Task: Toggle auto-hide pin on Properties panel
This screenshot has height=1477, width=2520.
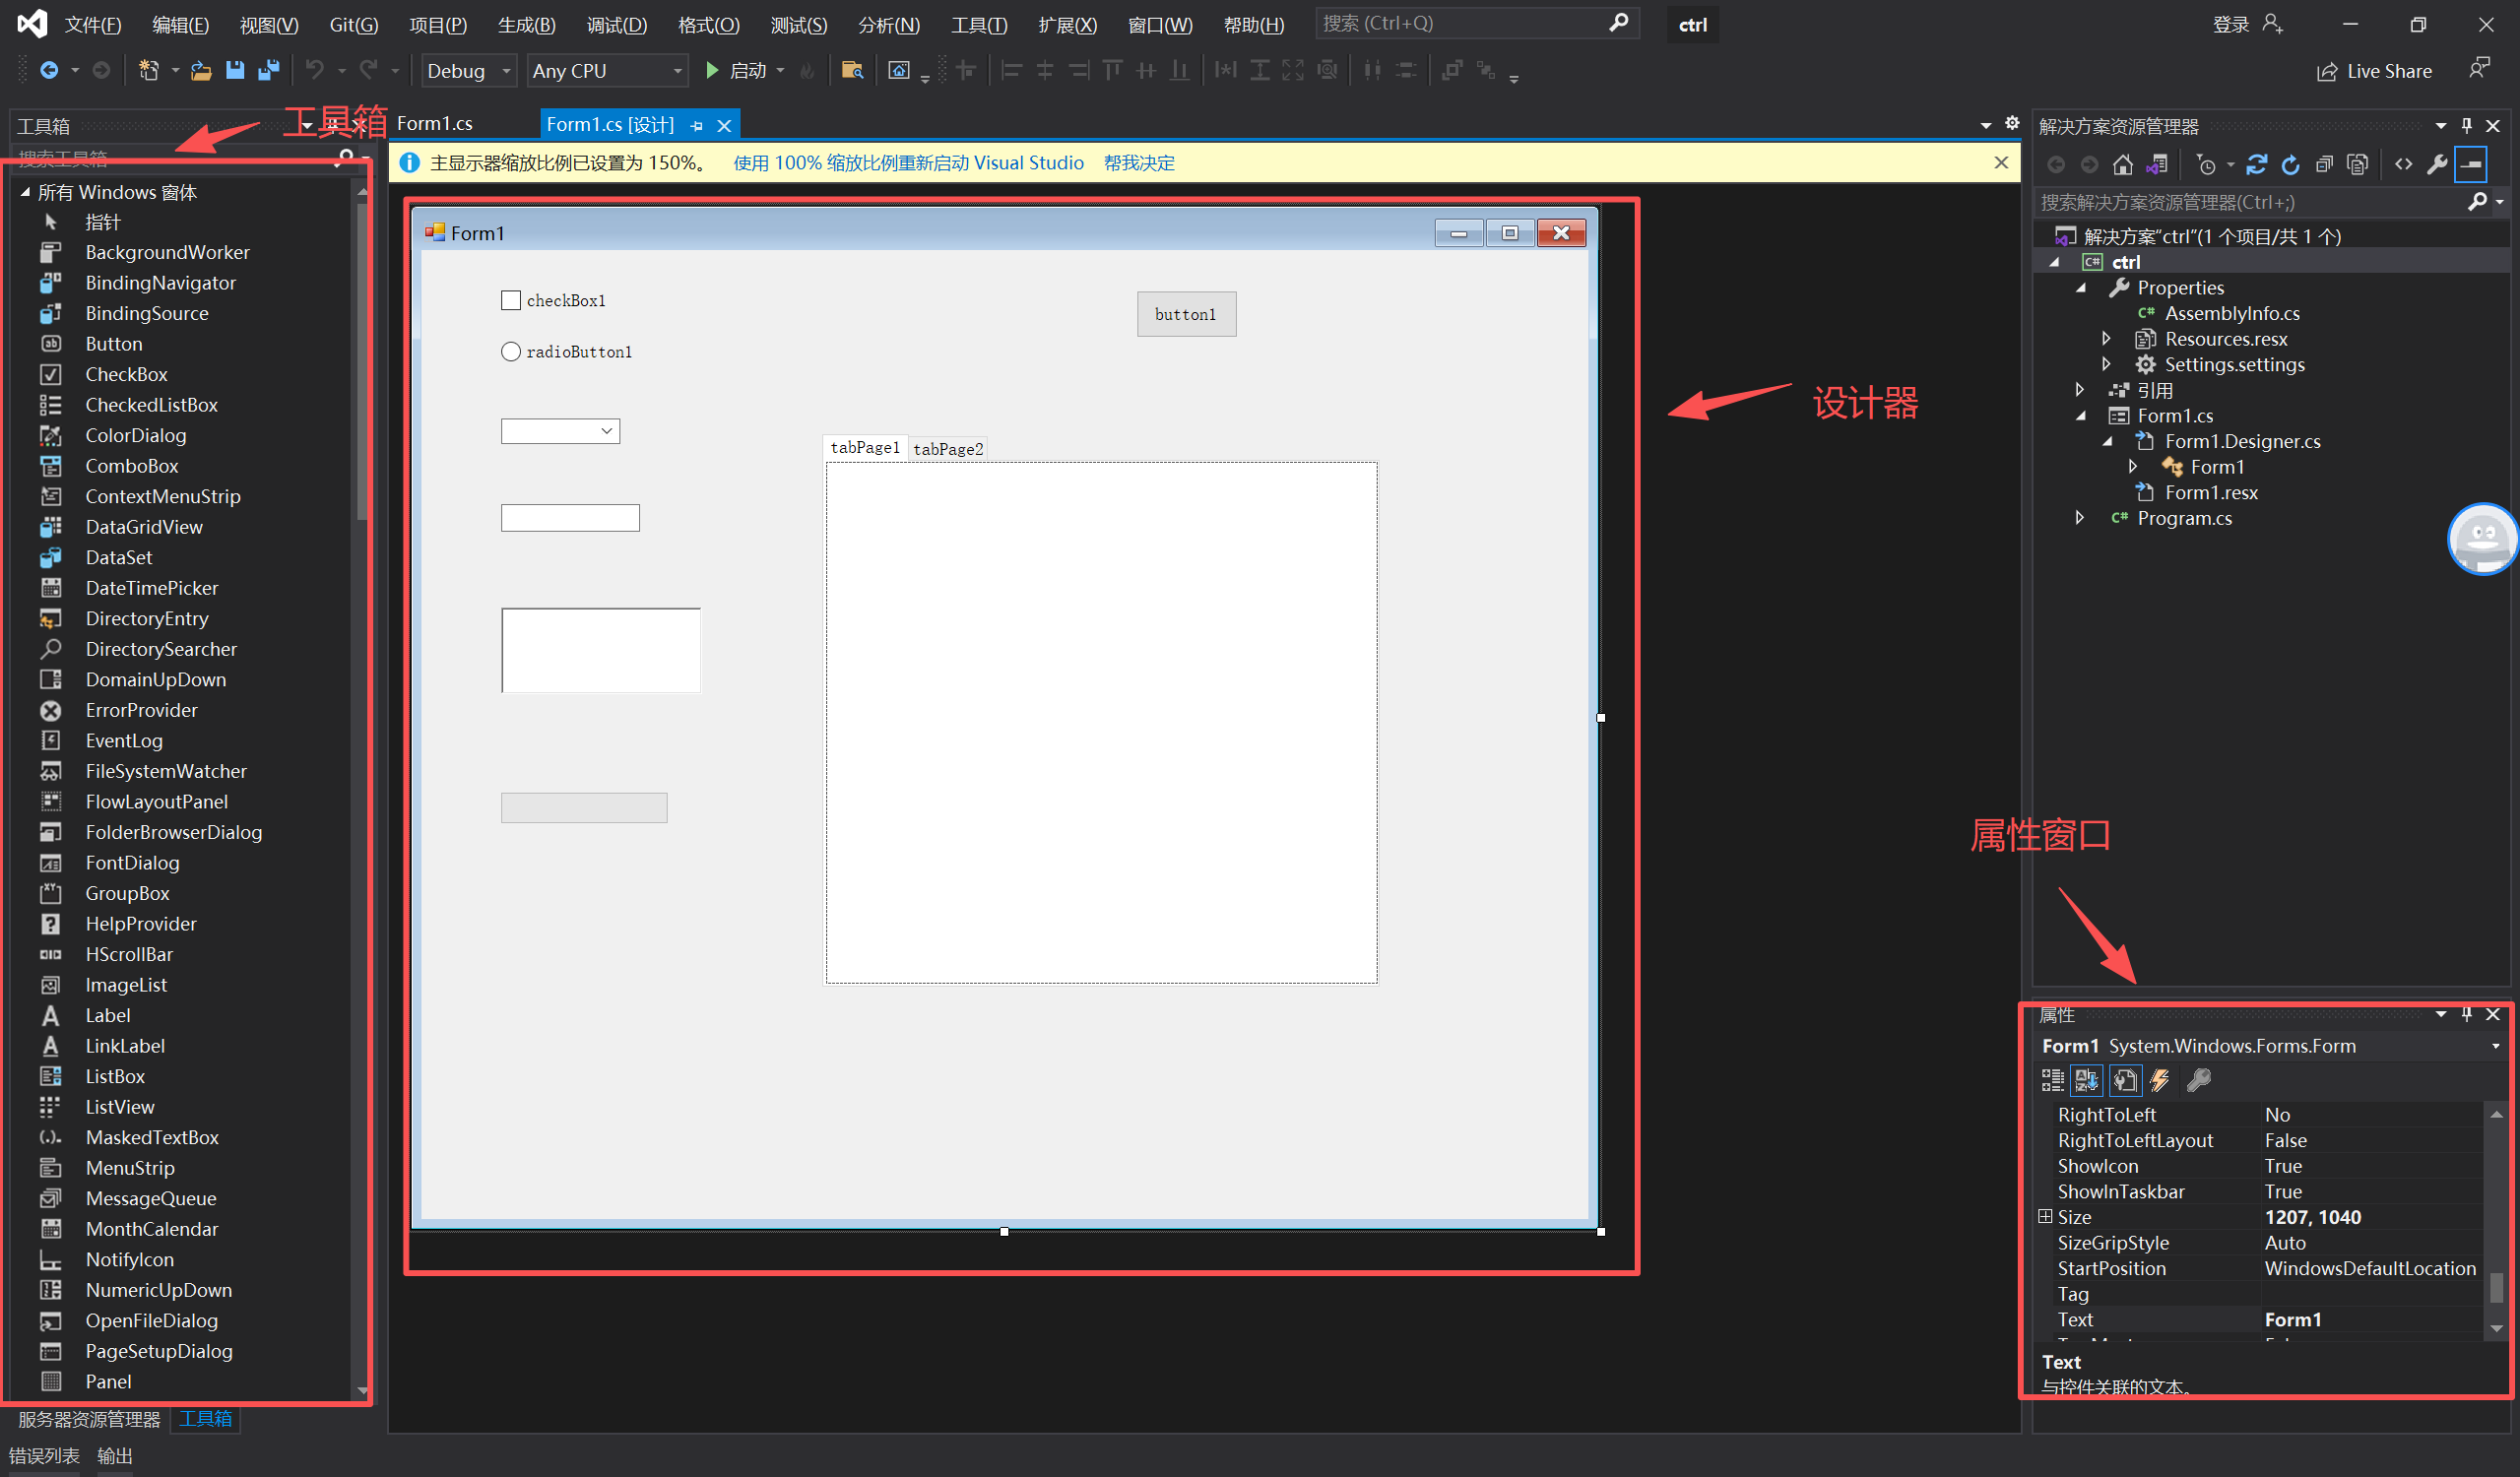Action: pyautogui.click(x=2466, y=1014)
